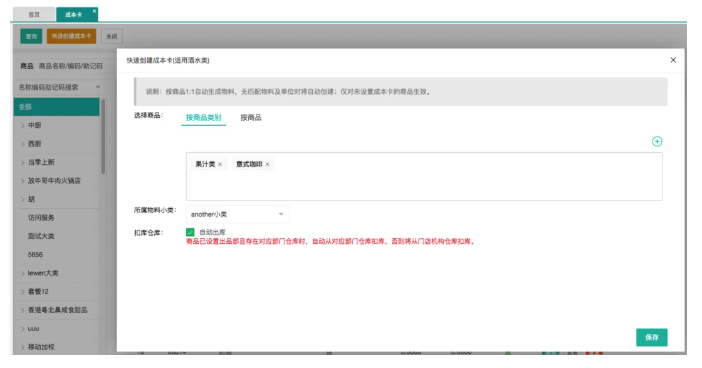Viewport: 702px width, 368px height.
Task: Expand the 当季上新 category
Action: 22,162
